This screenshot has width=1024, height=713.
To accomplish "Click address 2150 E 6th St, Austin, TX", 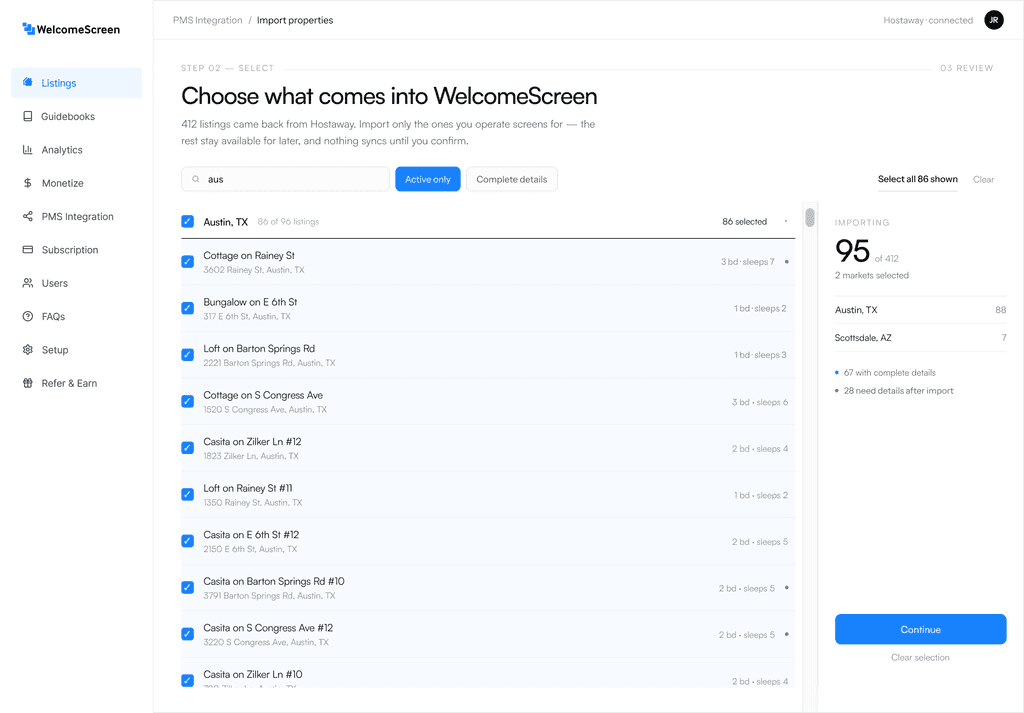I will [250, 549].
